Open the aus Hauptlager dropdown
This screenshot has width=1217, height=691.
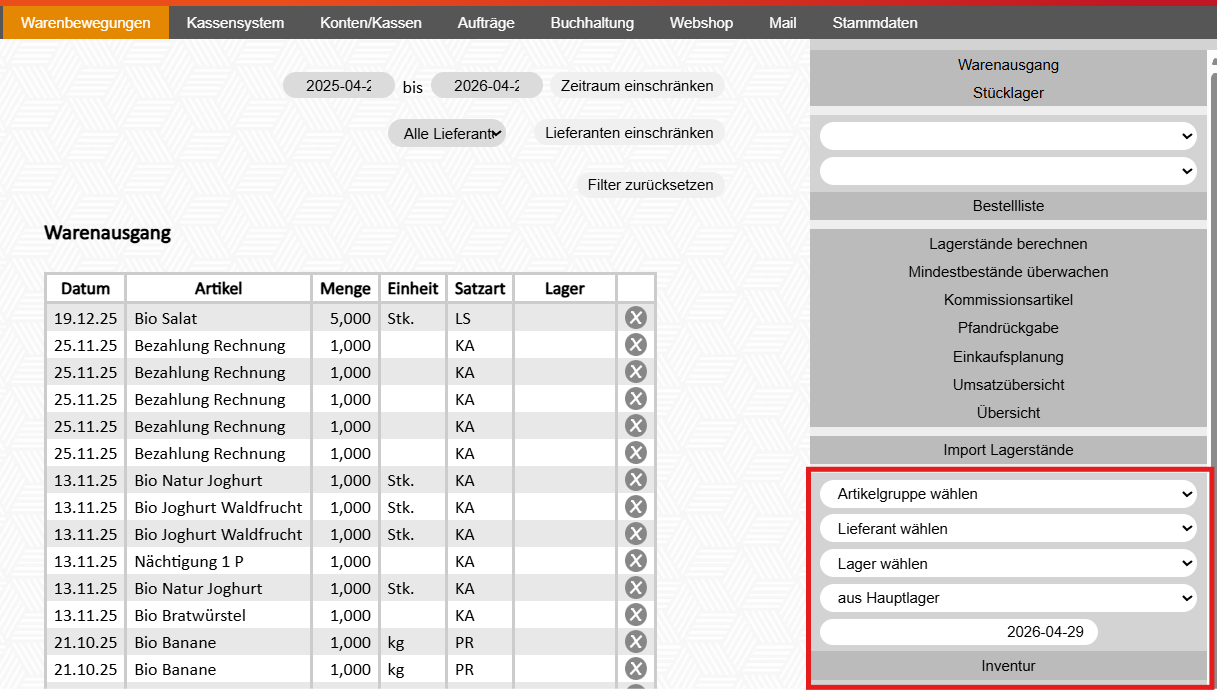(x=1008, y=599)
